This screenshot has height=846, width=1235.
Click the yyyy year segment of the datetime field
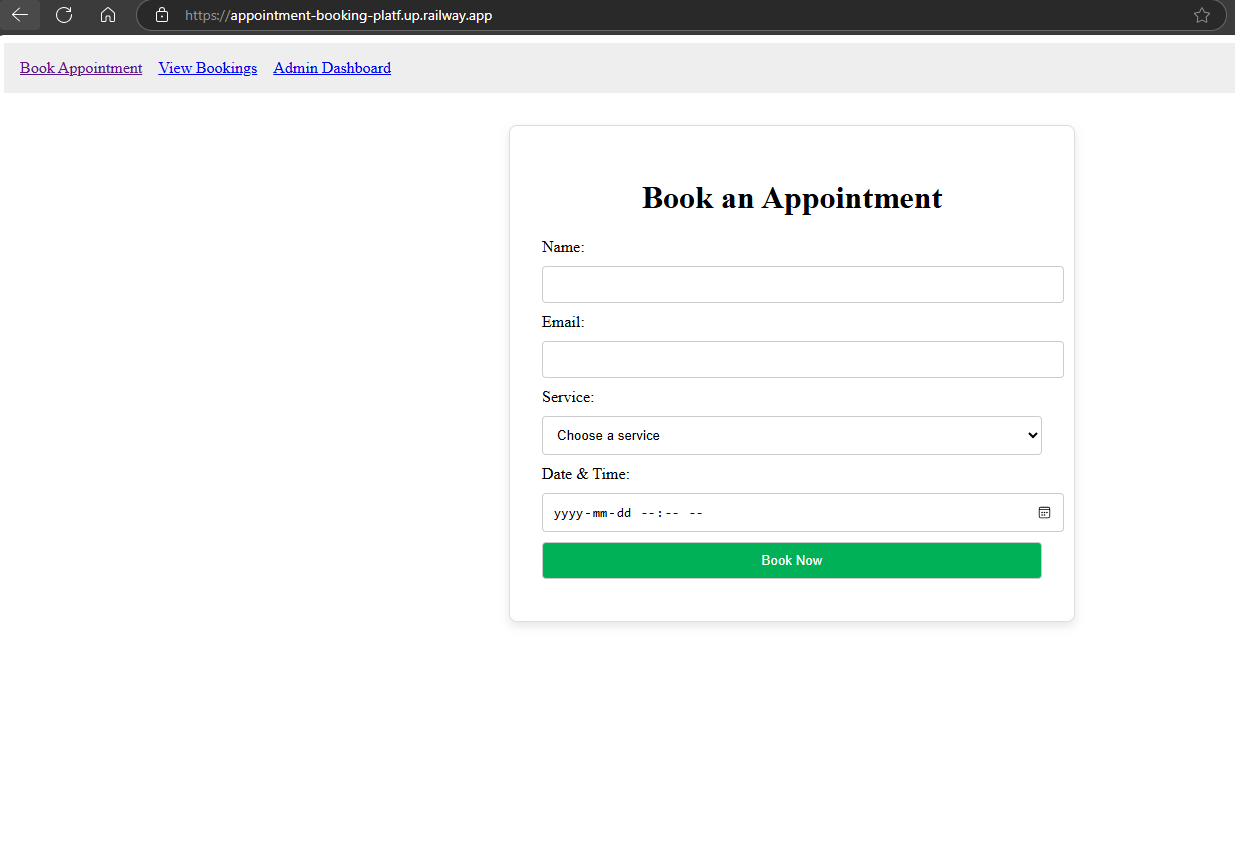click(x=566, y=512)
